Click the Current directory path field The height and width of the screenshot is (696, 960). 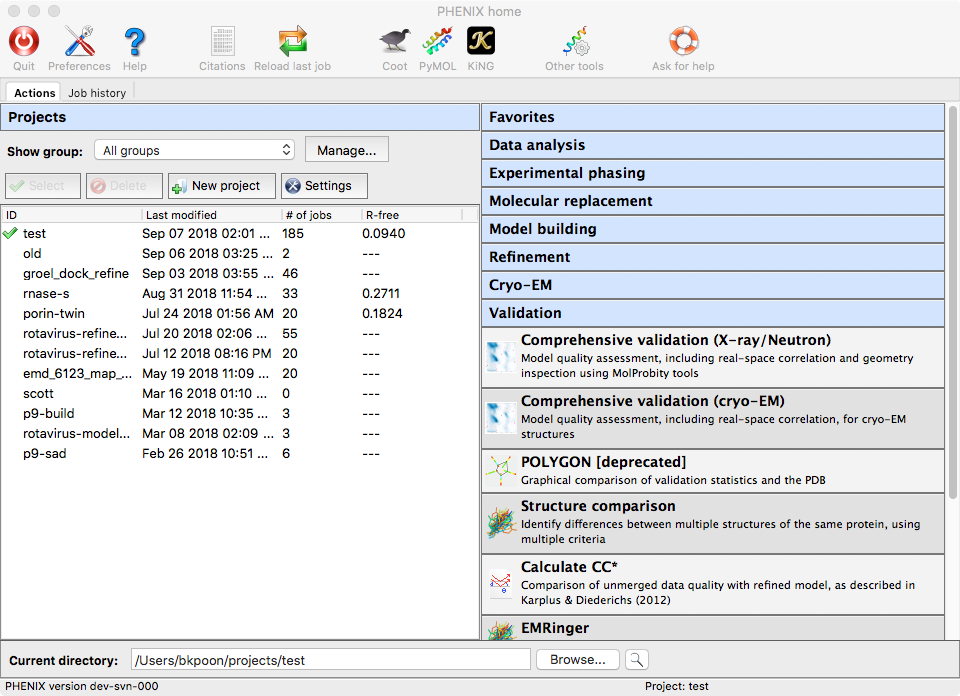(x=331, y=660)
